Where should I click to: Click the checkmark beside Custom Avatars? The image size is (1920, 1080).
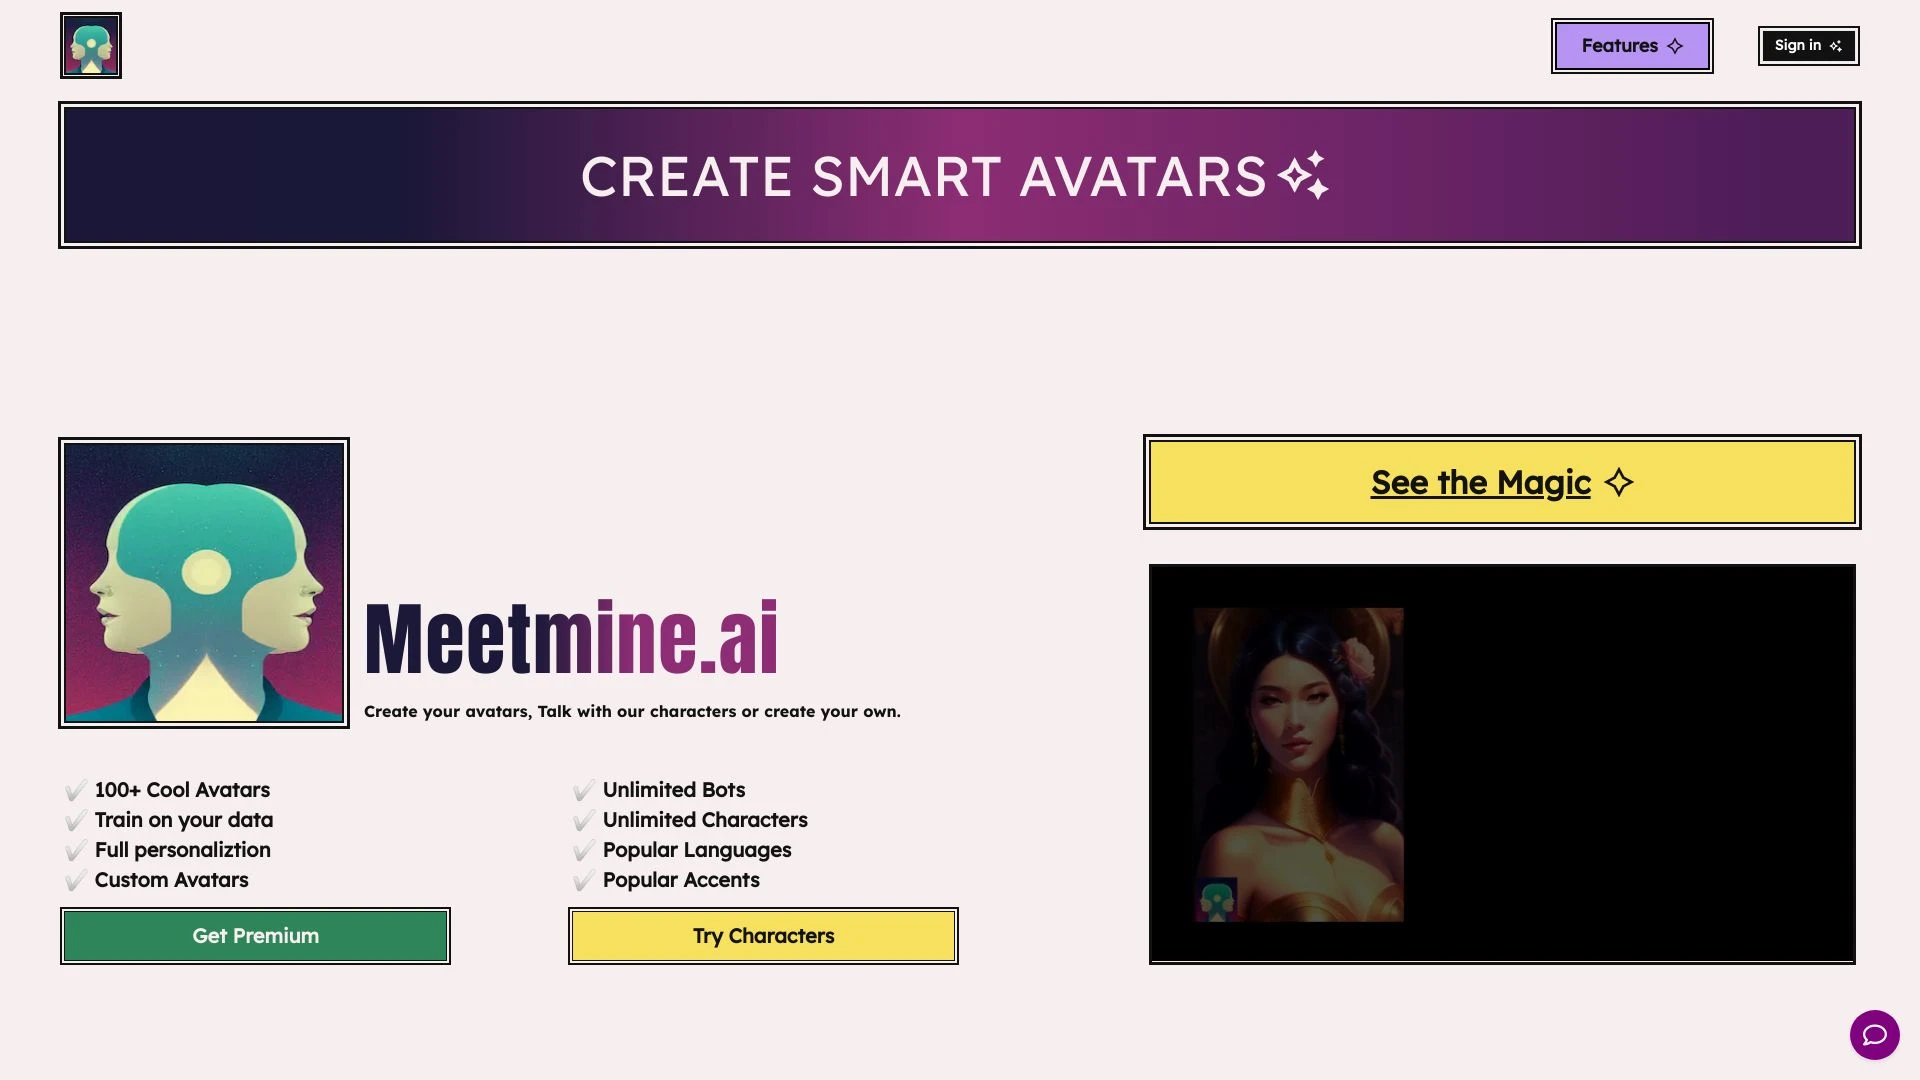click(74, 880)
